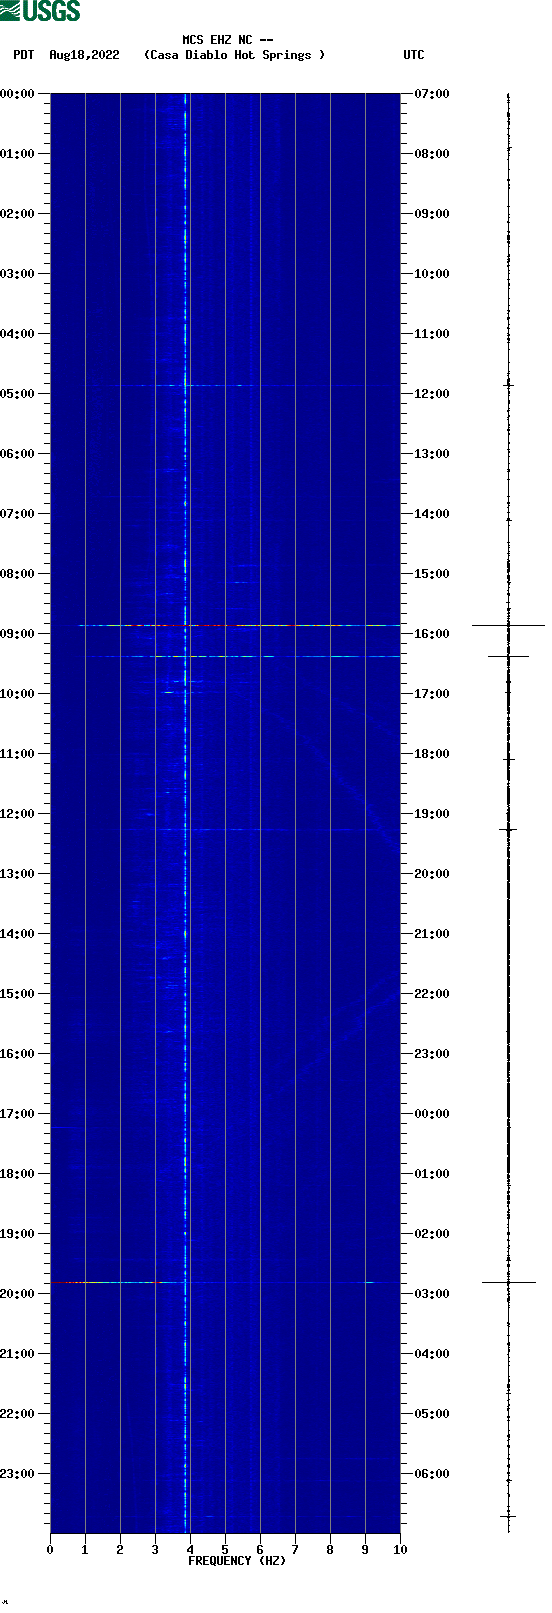The image size is (552, 1613).
Task: Click the 'UTC' timezone label
Action: click(x=414, y=55)
